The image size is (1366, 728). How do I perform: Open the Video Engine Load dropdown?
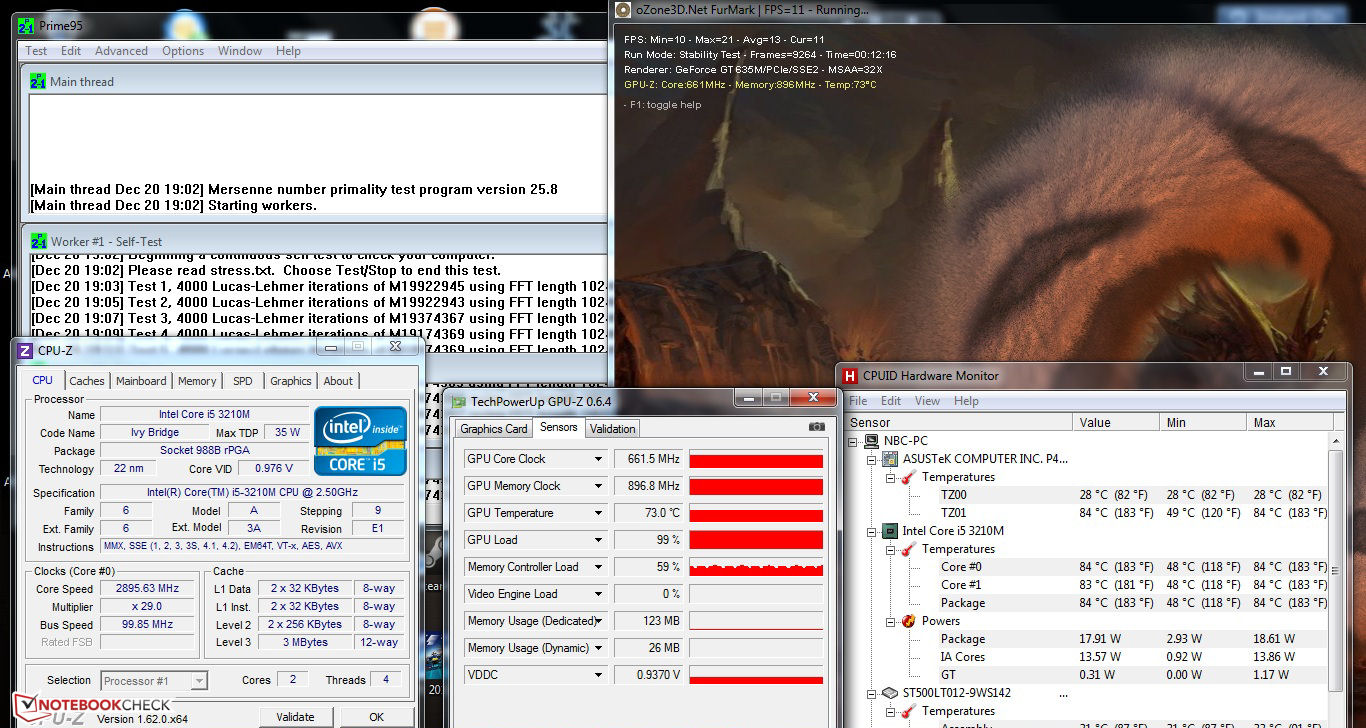[x=599, y=594]
